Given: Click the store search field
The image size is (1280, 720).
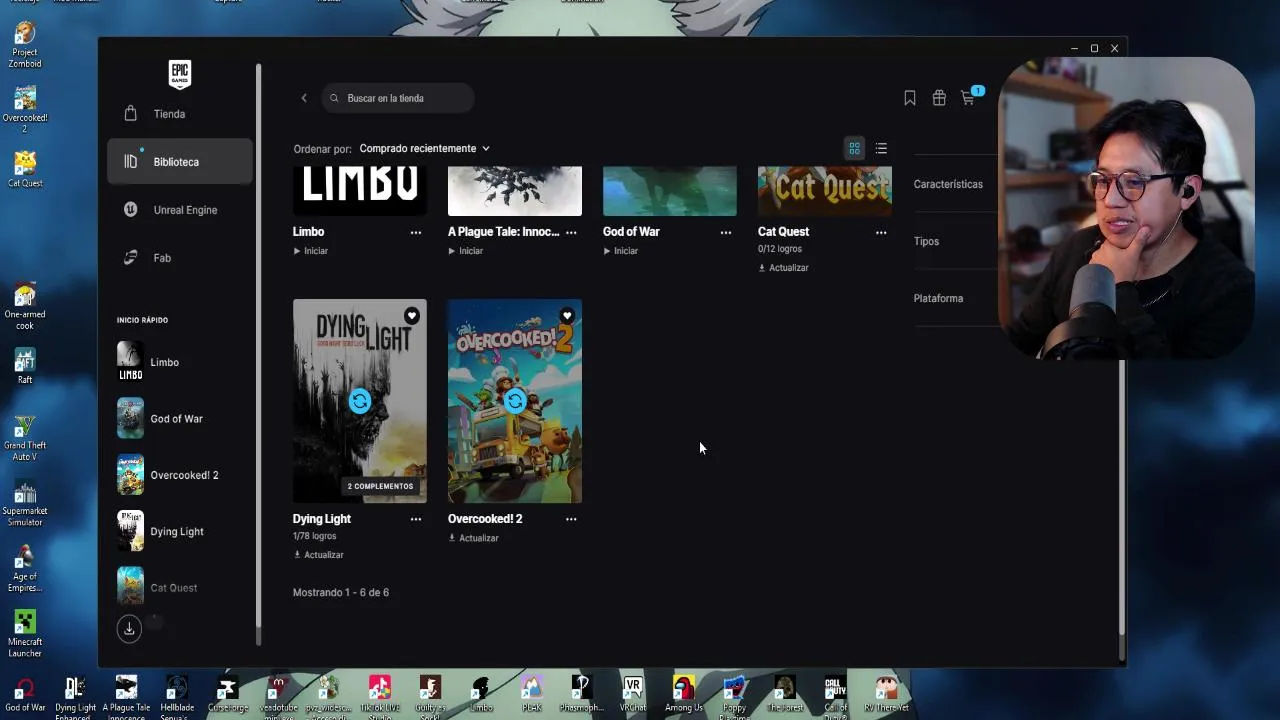Looking at the screenshot, I should point(398,98).
